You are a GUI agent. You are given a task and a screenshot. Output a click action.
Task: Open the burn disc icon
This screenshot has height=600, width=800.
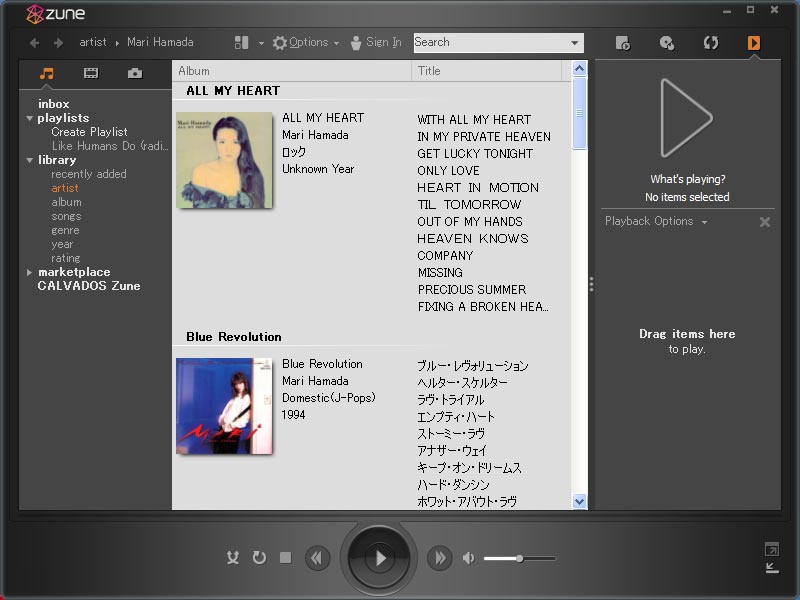tap(666, 43)
